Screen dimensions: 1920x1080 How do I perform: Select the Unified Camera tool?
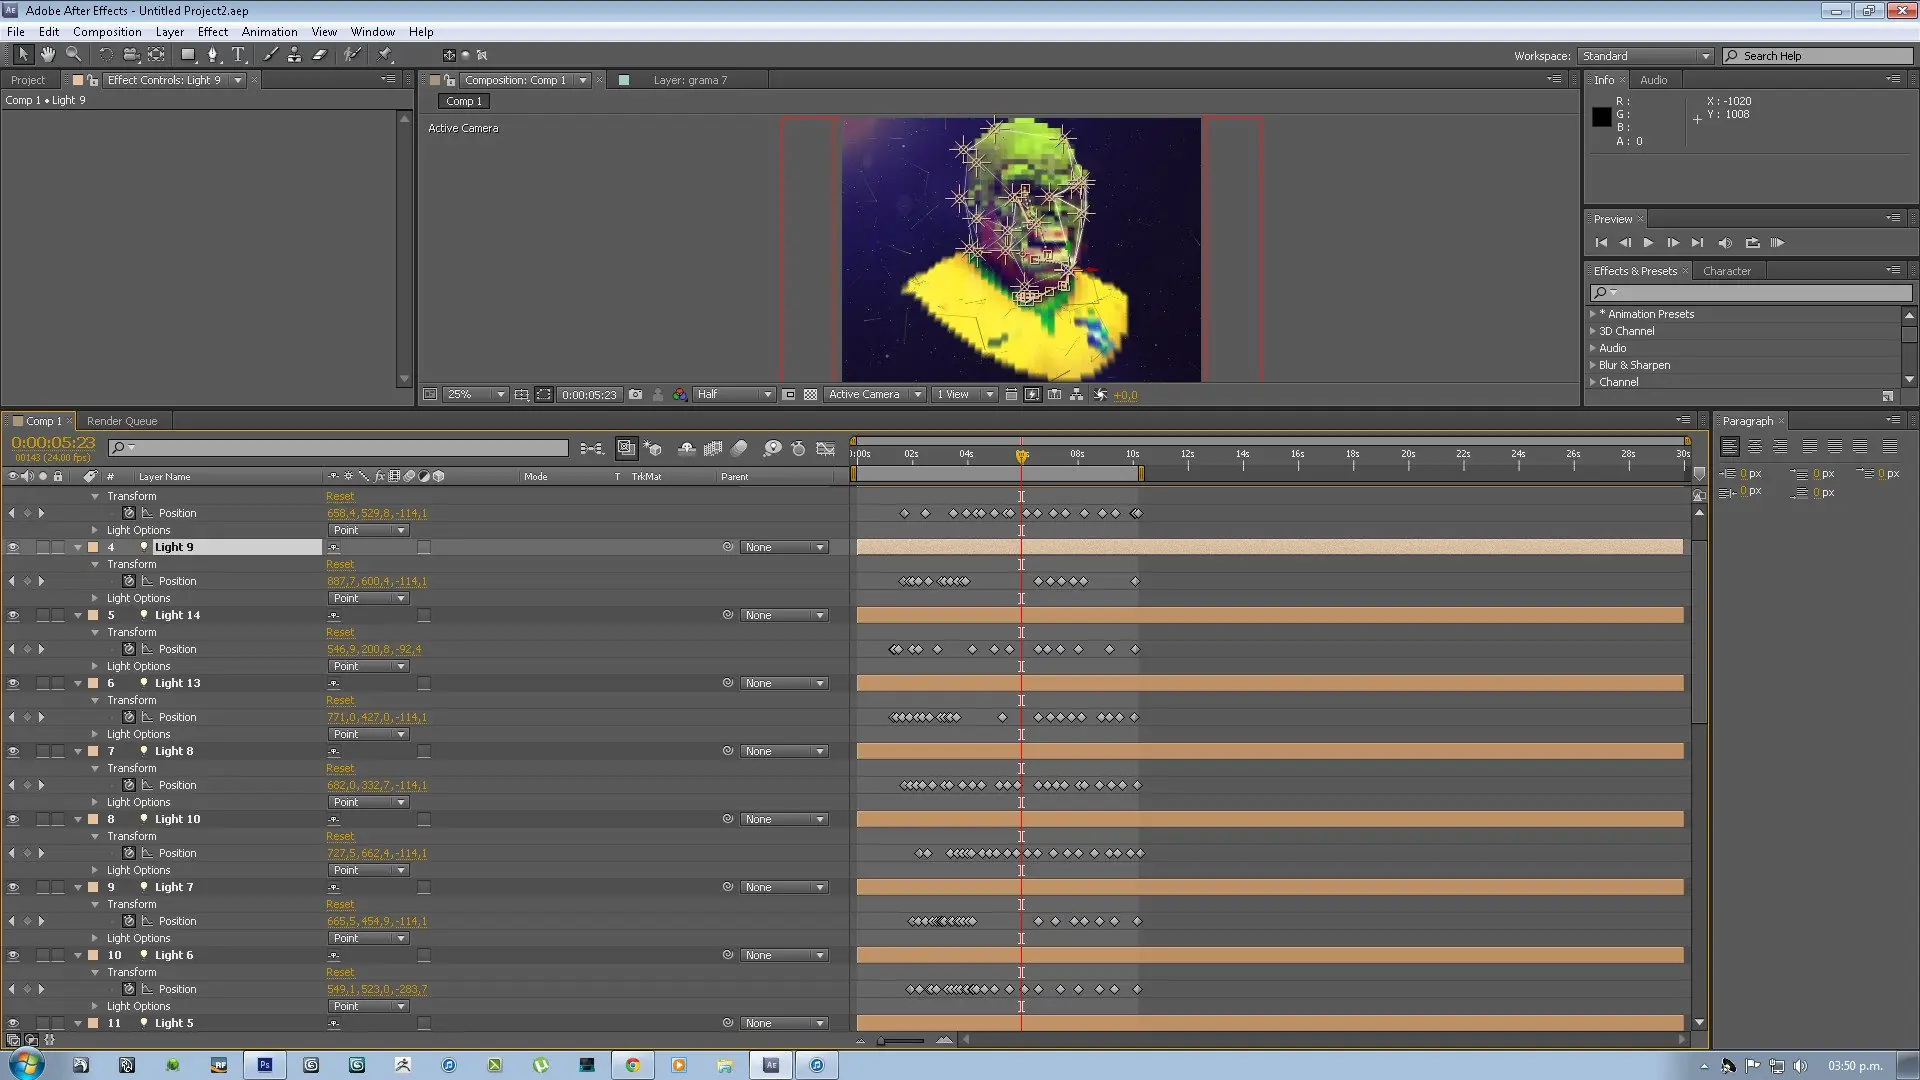[131, 55]
